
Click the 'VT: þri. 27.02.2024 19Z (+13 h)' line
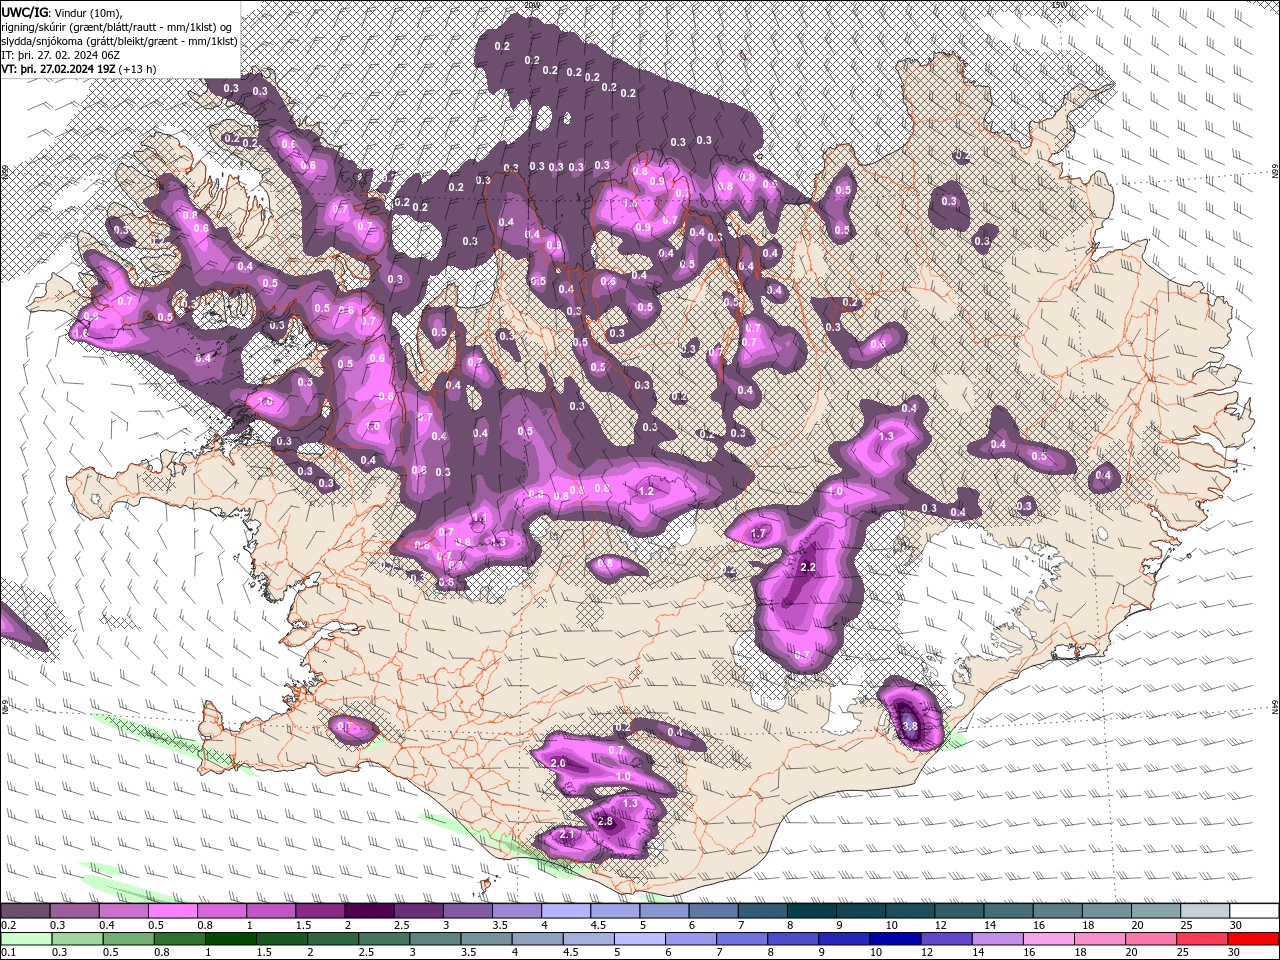click(79, 69)
